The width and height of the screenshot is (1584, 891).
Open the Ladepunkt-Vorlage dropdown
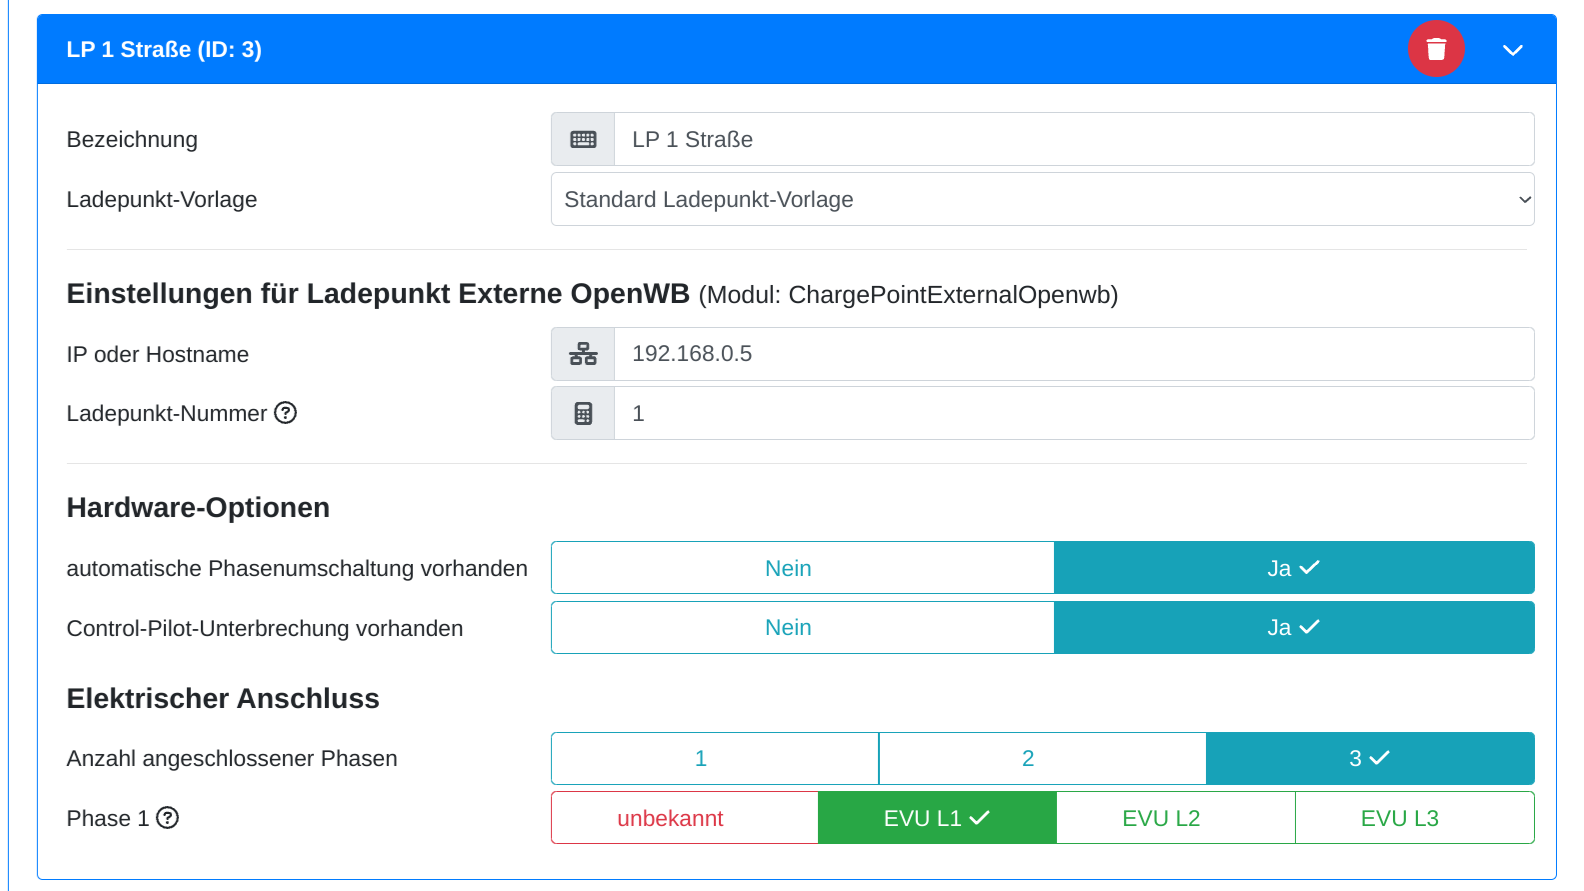tap(1042, 200)
